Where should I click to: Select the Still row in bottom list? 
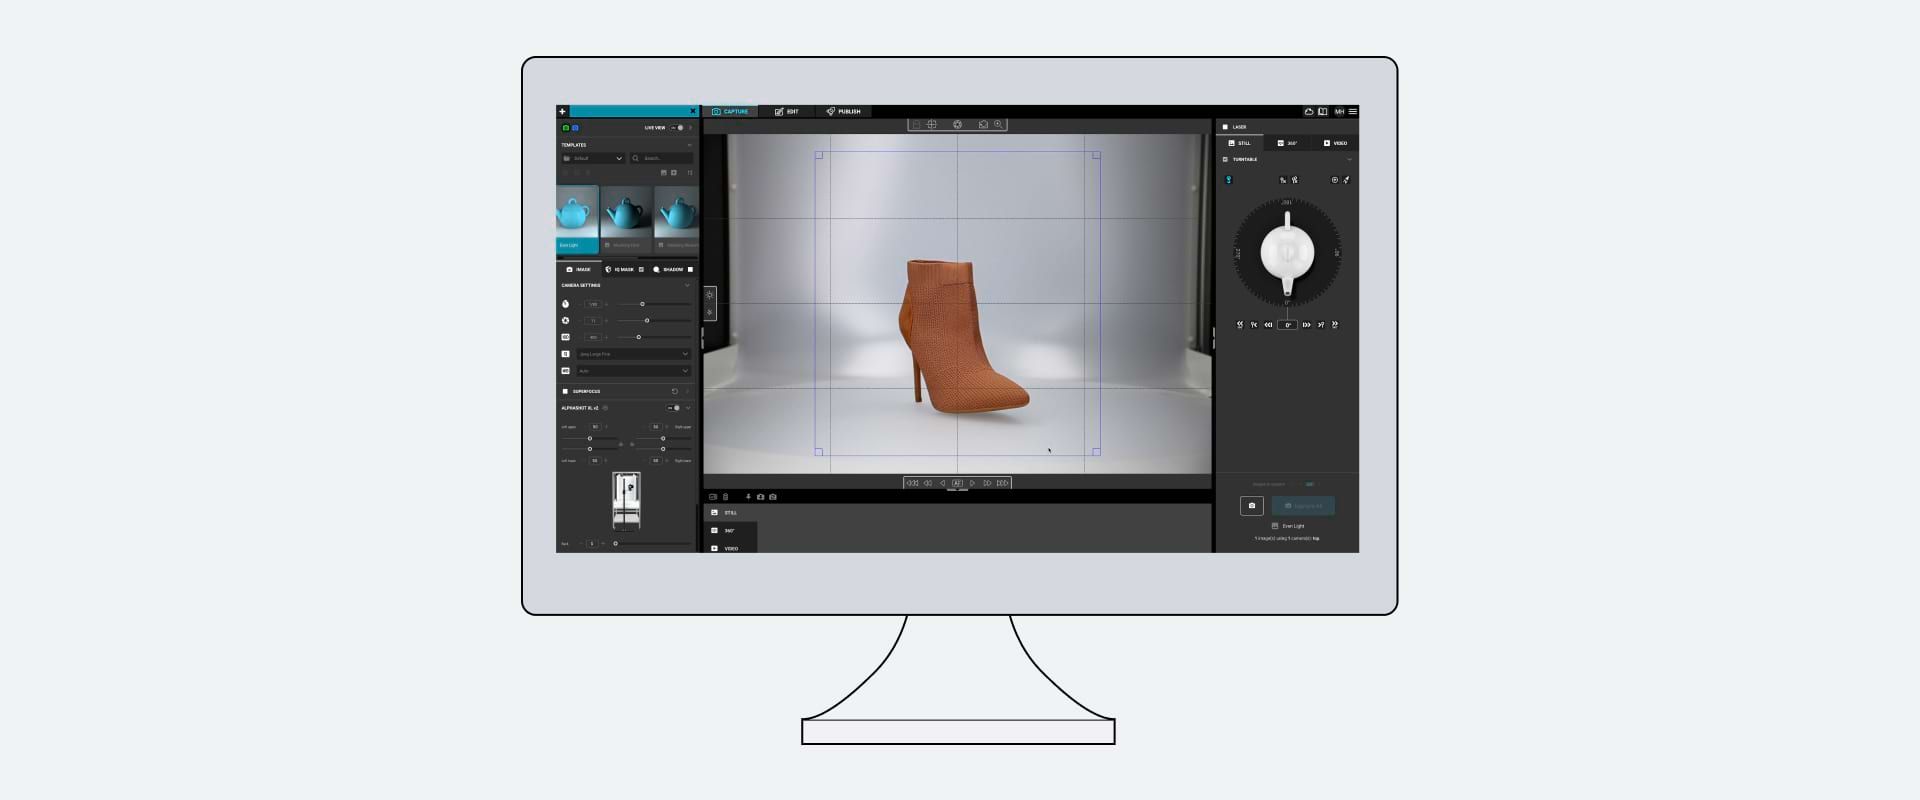[730, 512]
